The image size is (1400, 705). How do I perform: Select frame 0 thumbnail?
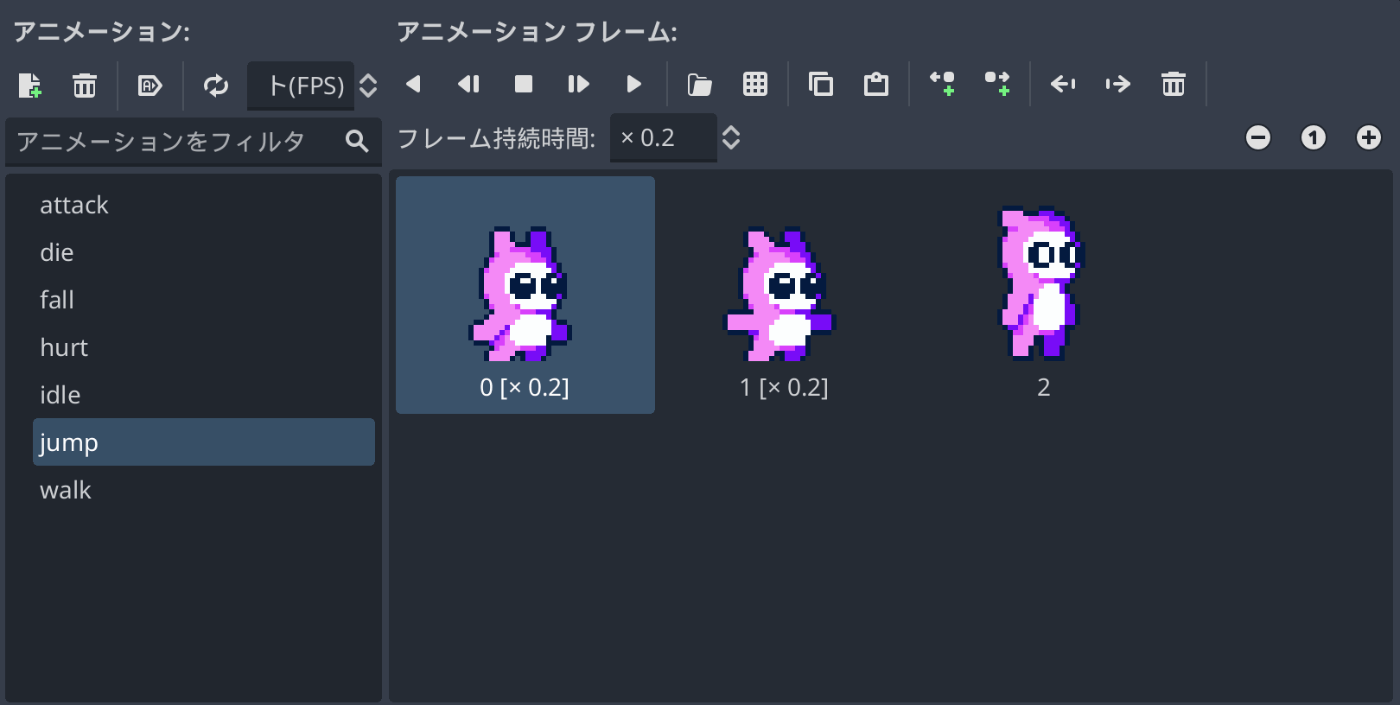point(525,295)
